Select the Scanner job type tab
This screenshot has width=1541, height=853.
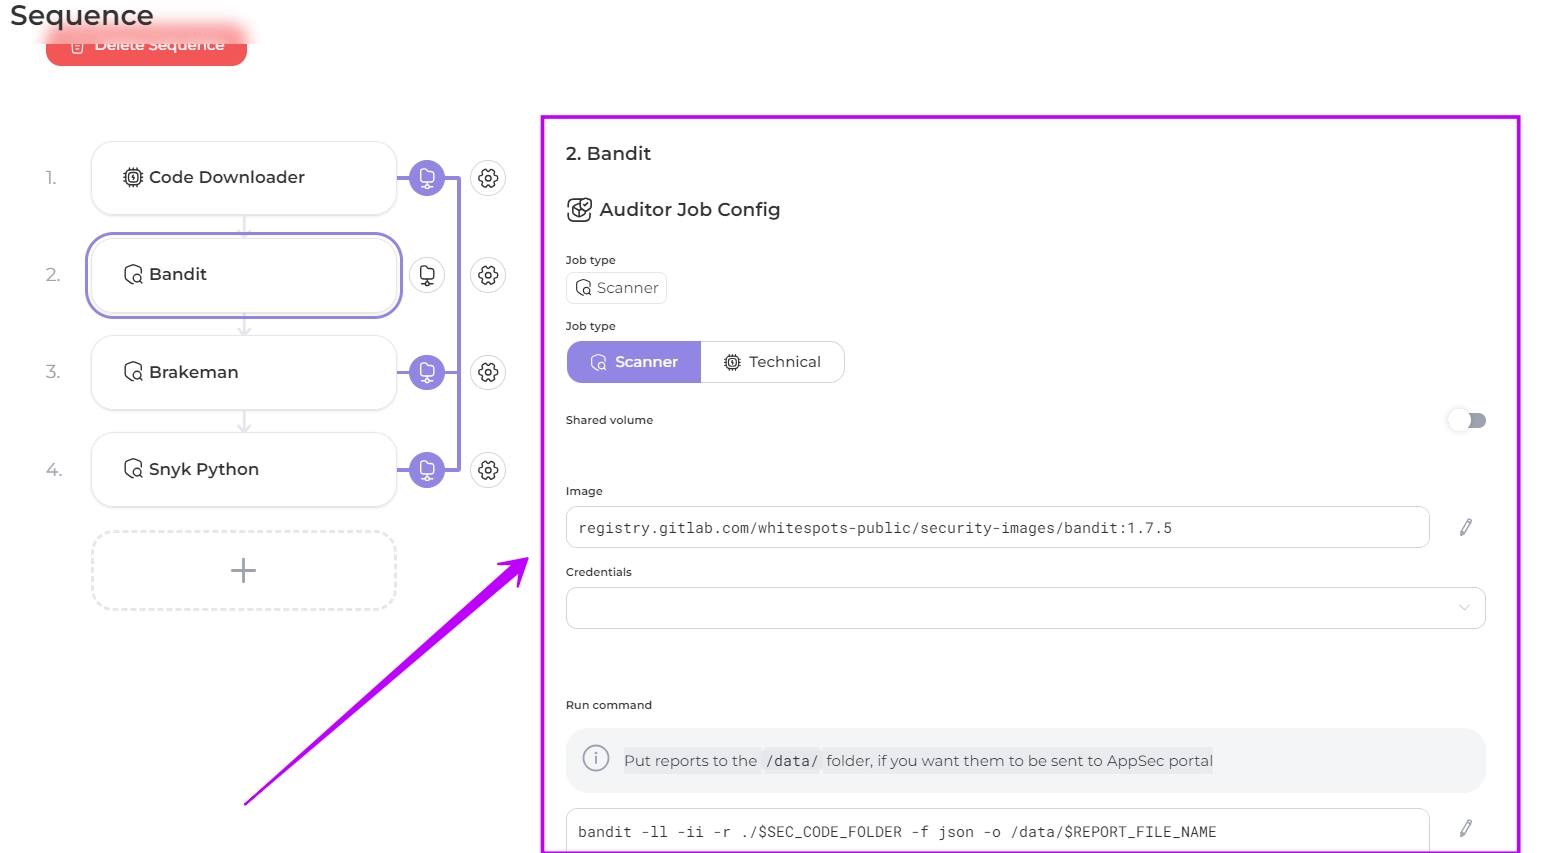click(634, 362)
